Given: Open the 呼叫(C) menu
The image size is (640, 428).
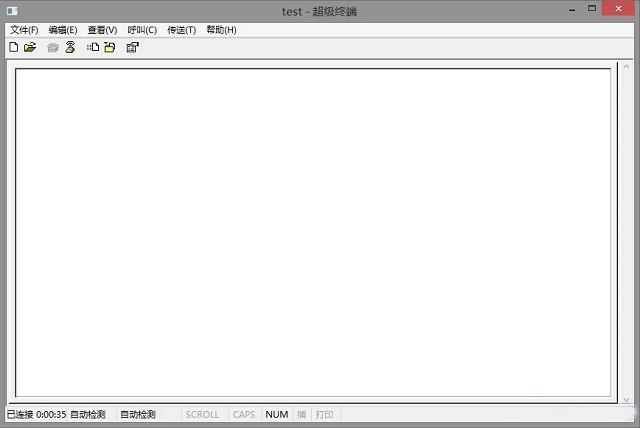Looking at the screenshot, I should [x=142, y=30].
